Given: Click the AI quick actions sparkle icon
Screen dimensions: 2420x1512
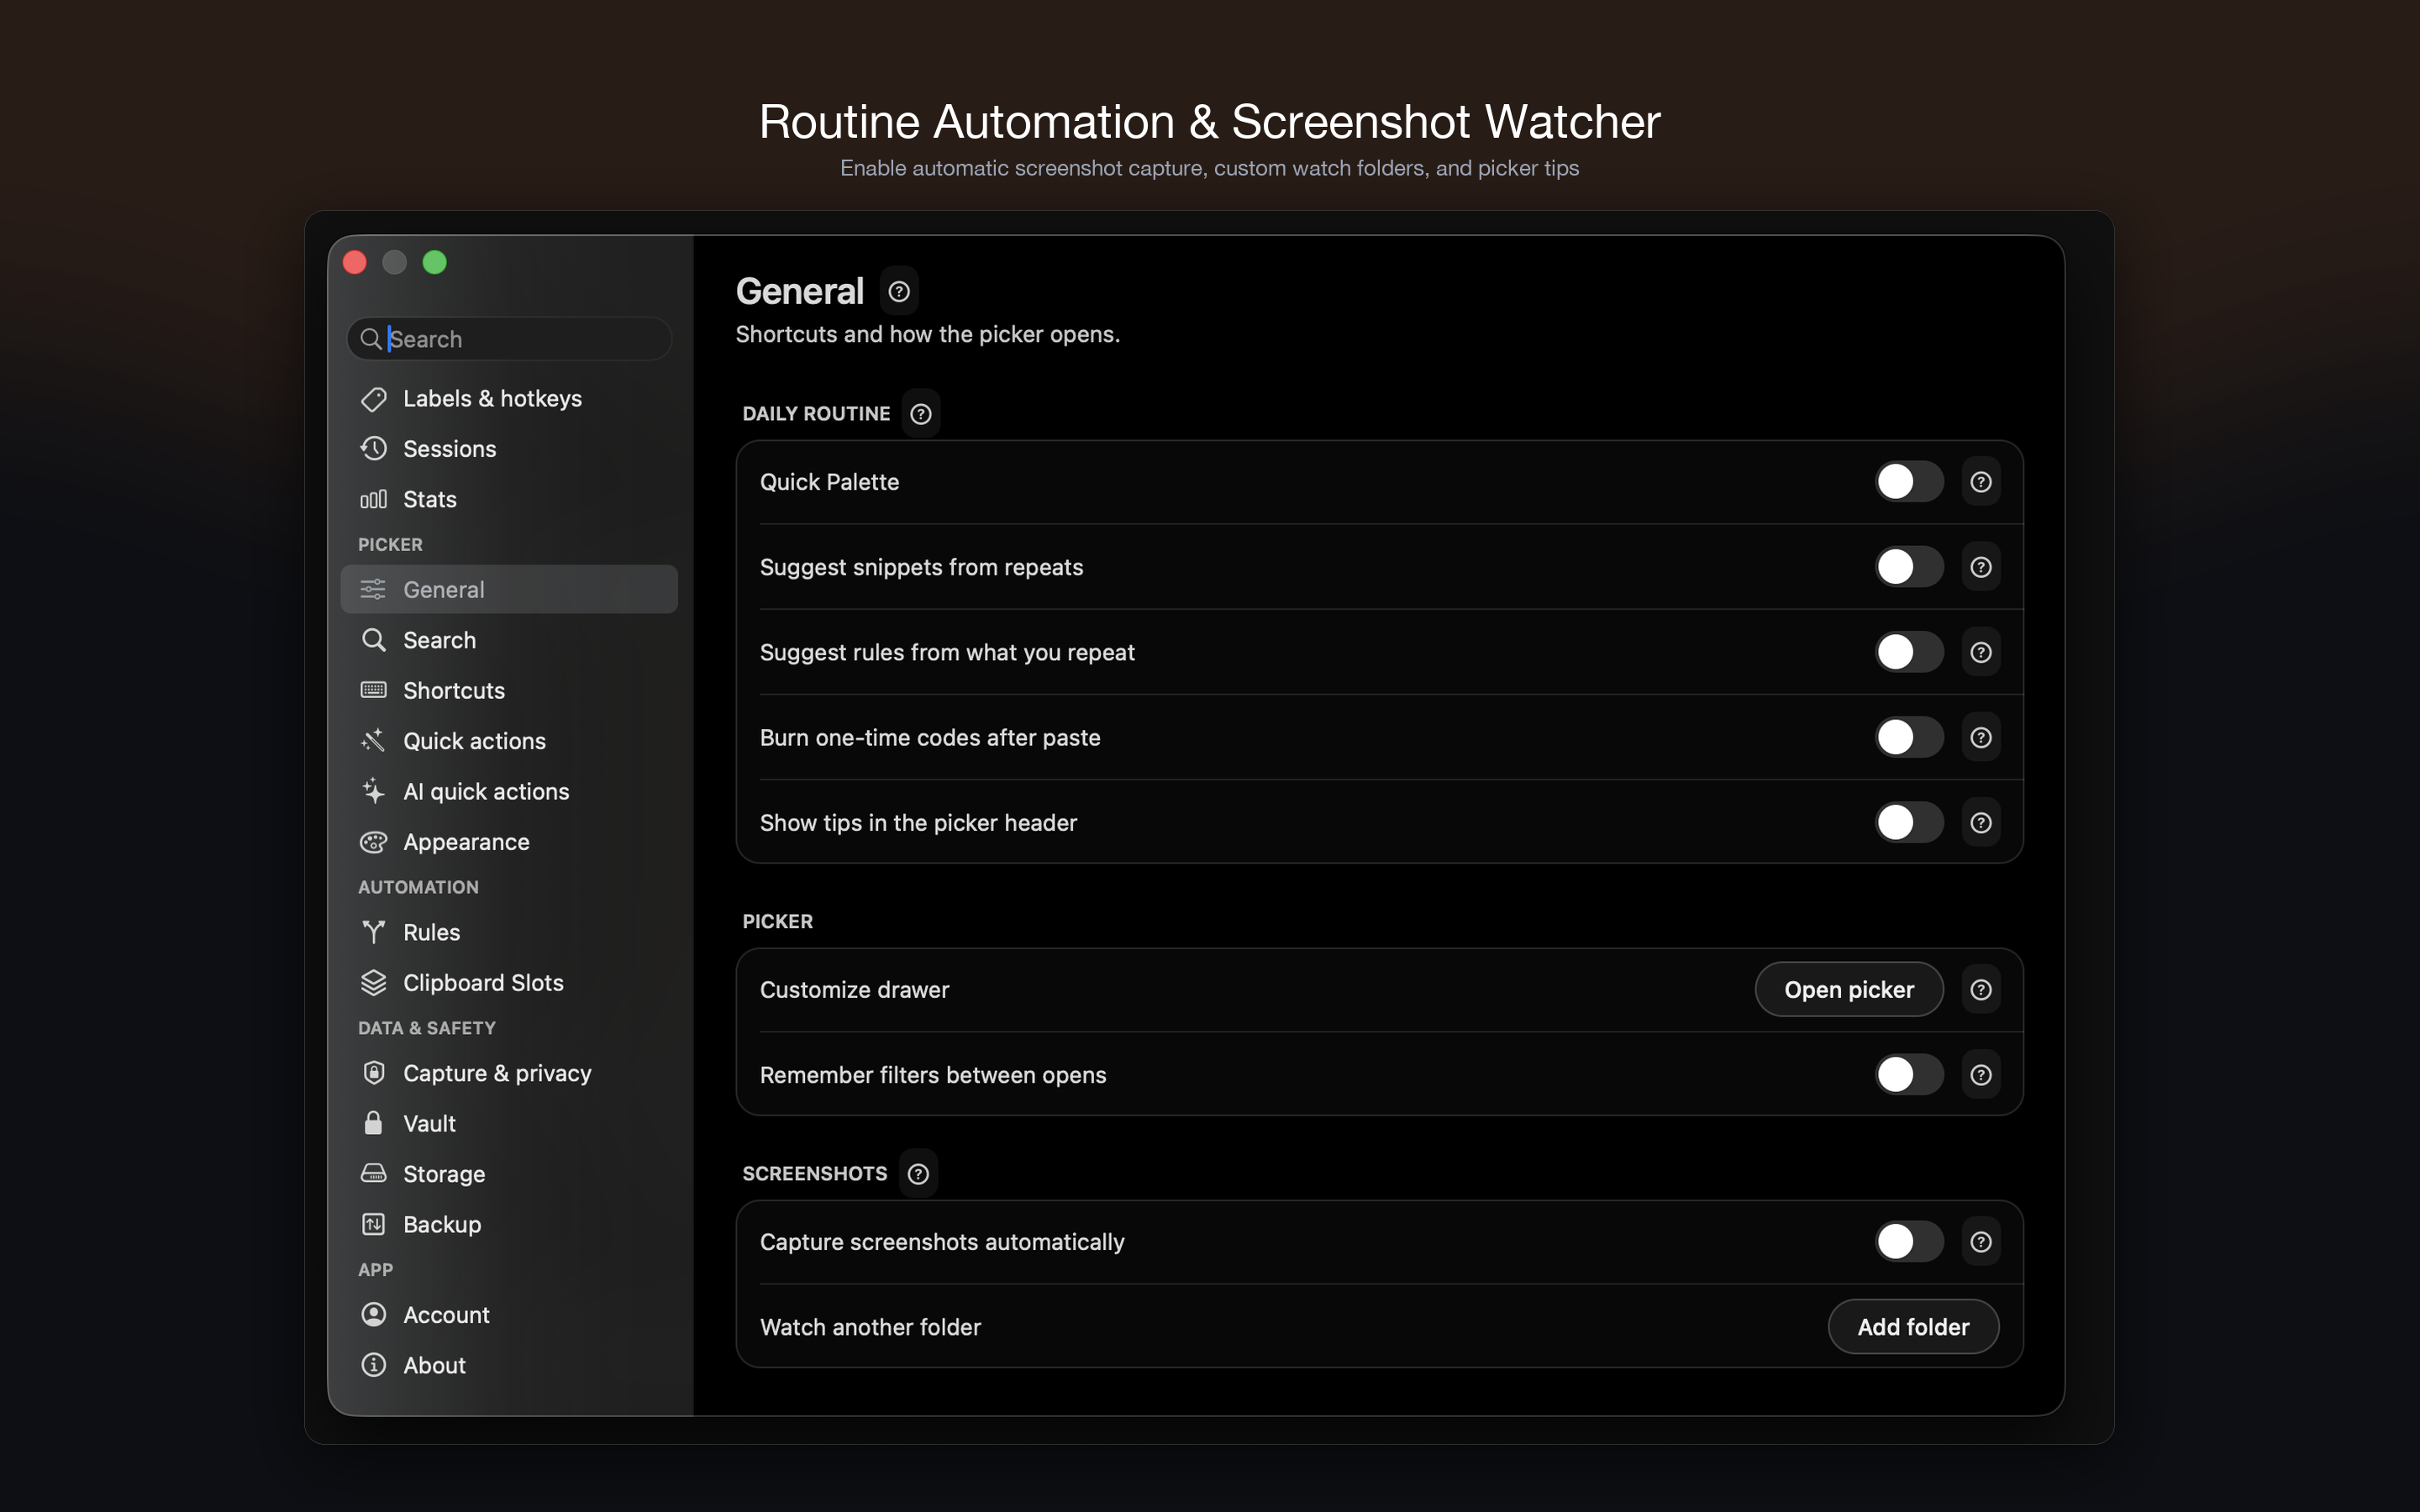Looking at the screenshot, I should click(x=373, y=791).
